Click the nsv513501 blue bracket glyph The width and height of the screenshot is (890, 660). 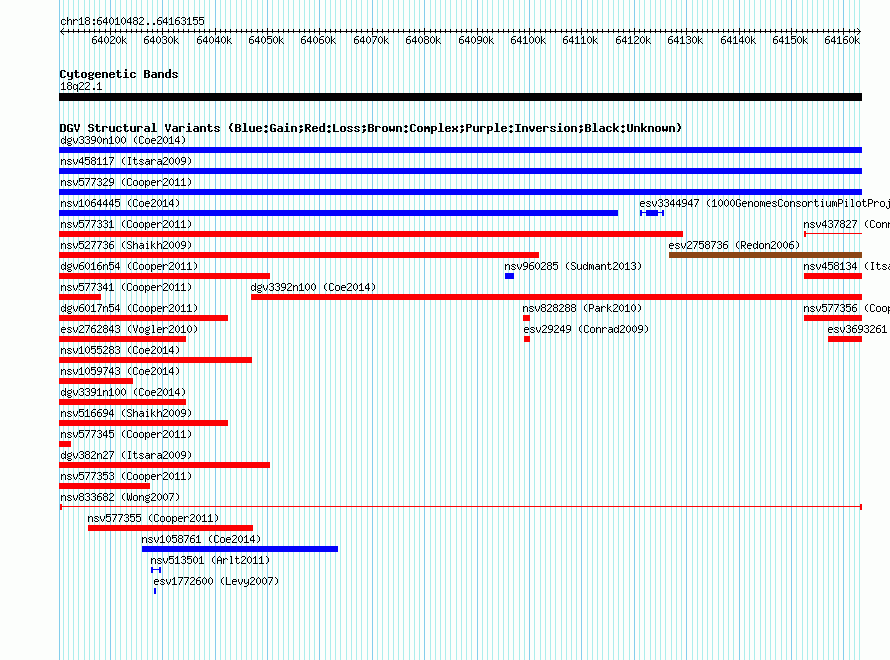[156, 570]
